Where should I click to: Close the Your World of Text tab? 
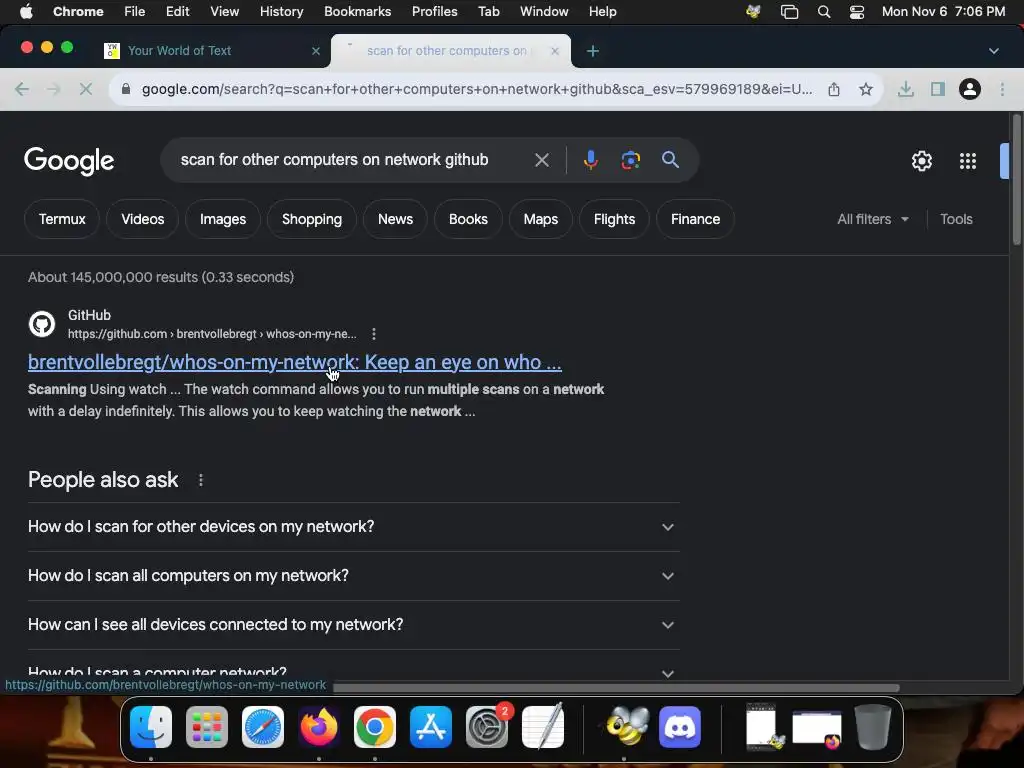[315, 51]
